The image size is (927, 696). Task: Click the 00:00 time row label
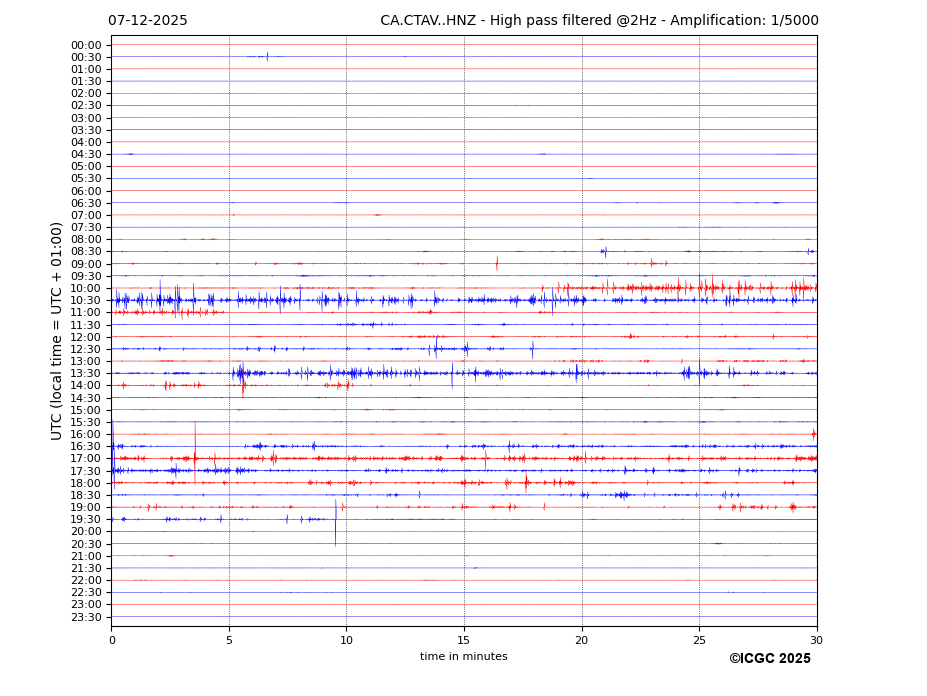85,45
